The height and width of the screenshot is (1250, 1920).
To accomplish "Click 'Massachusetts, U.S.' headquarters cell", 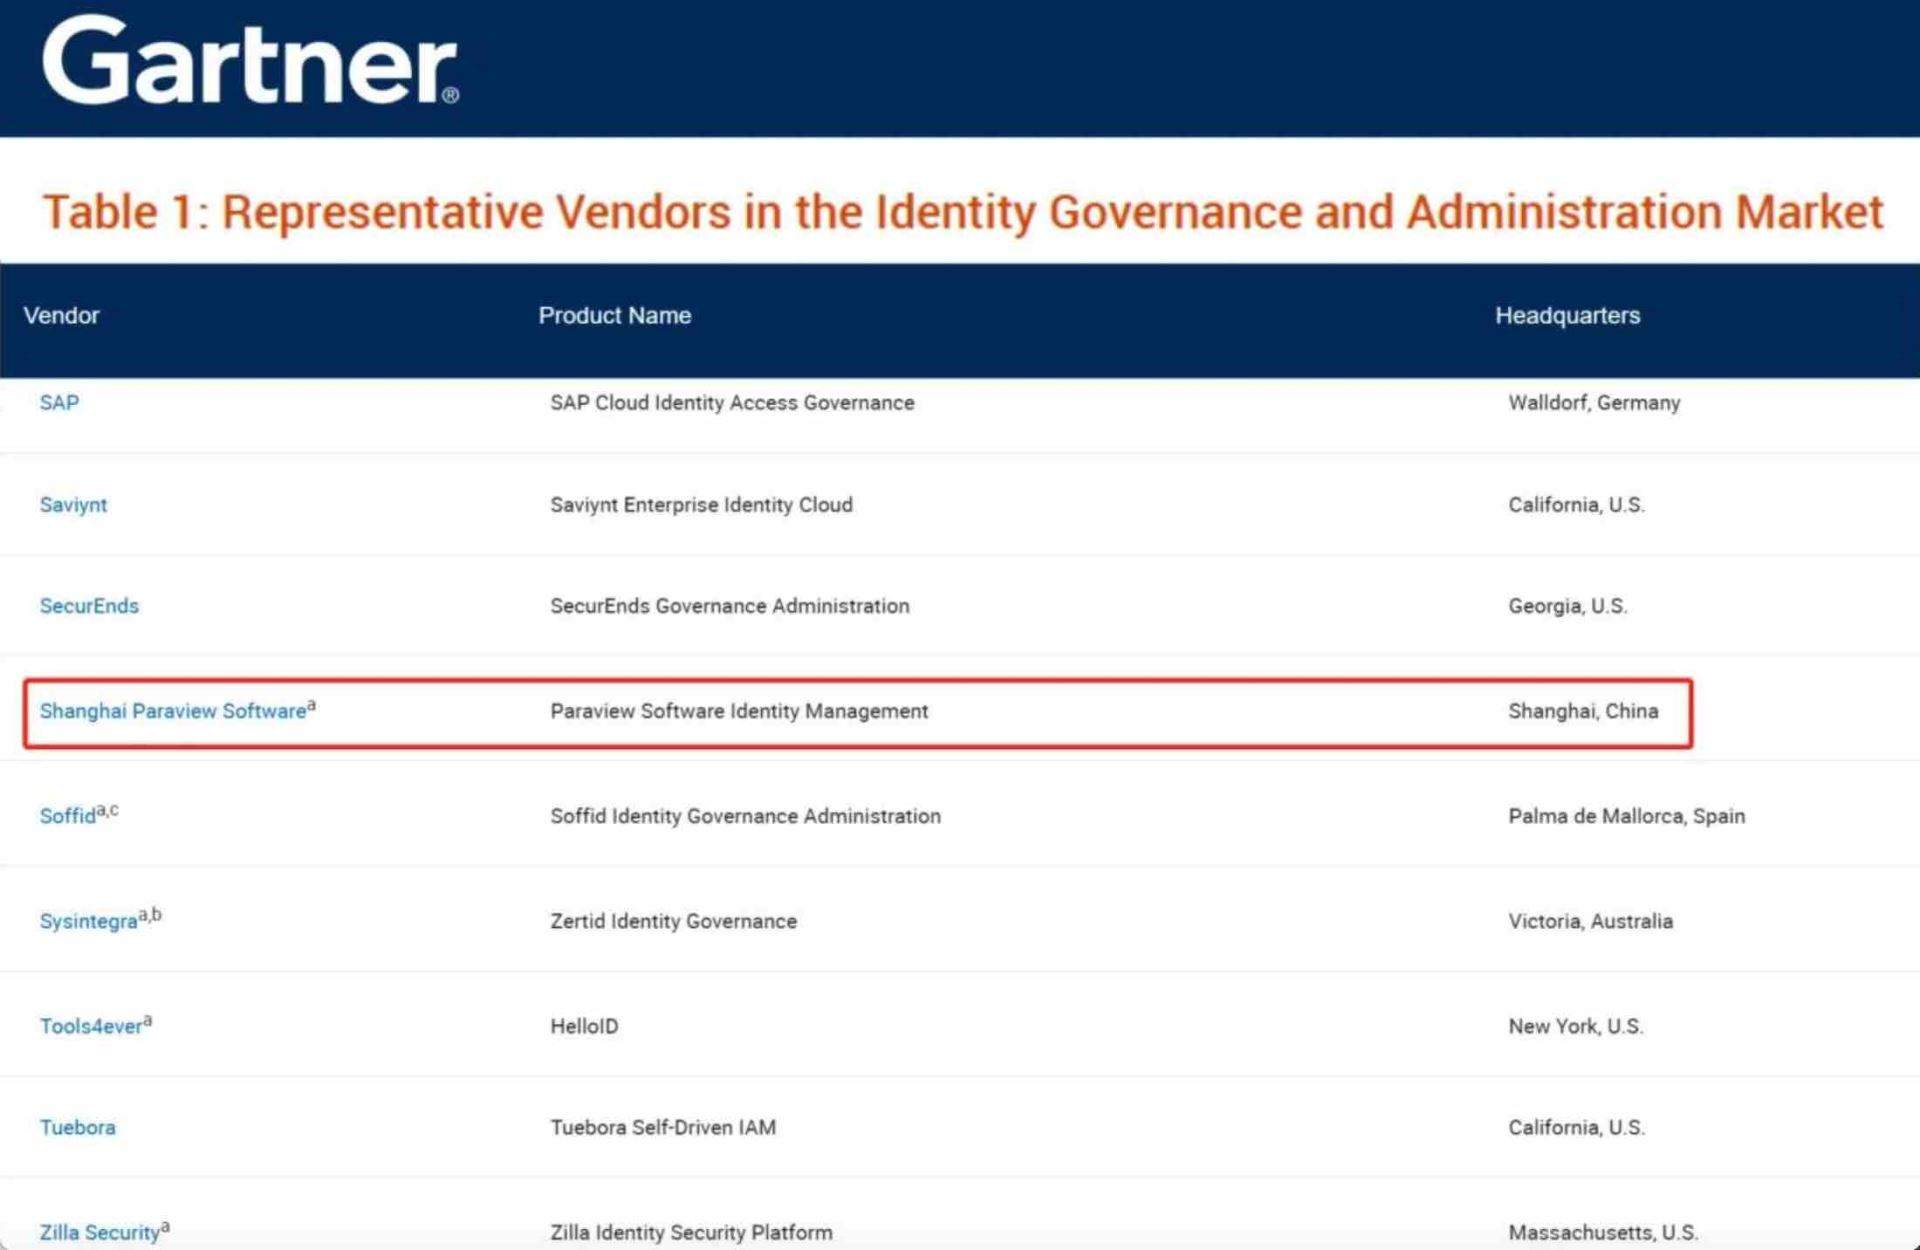I will [x=1603, y=1232].
